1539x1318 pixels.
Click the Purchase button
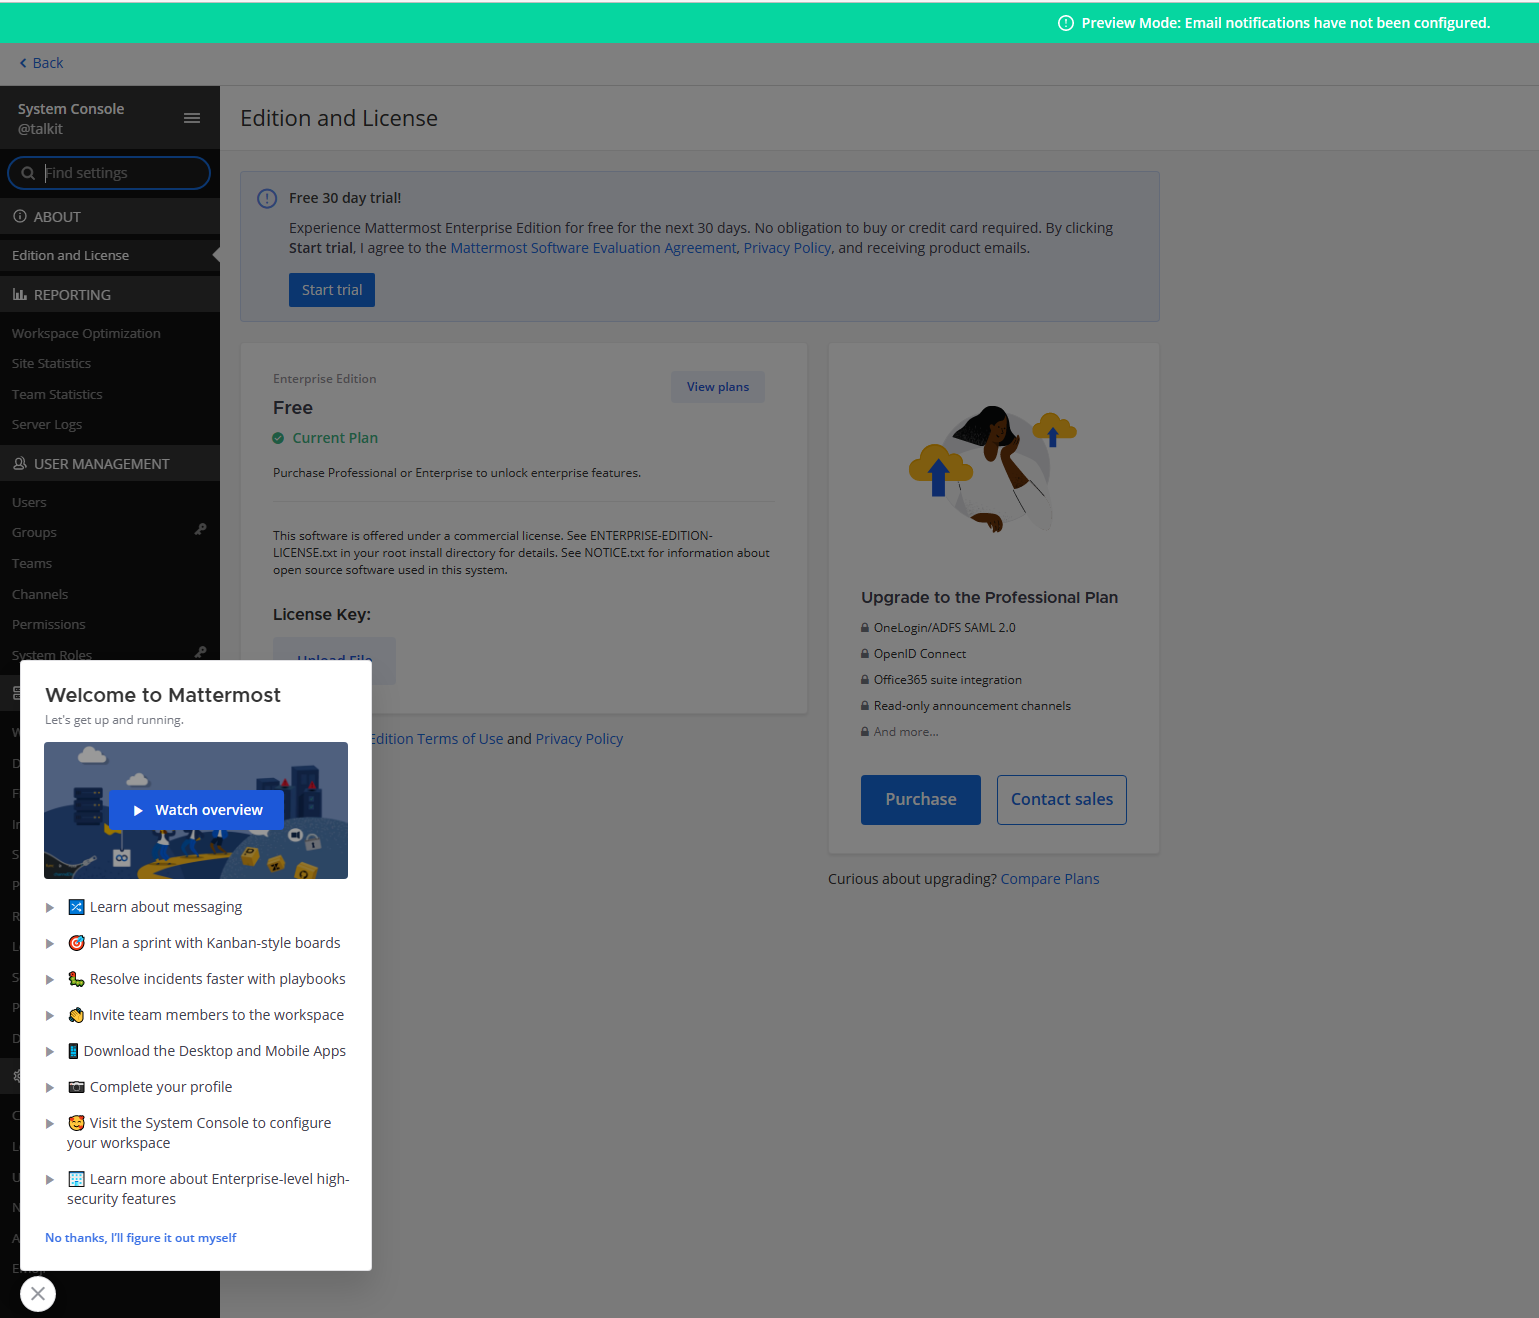(921, 799)
